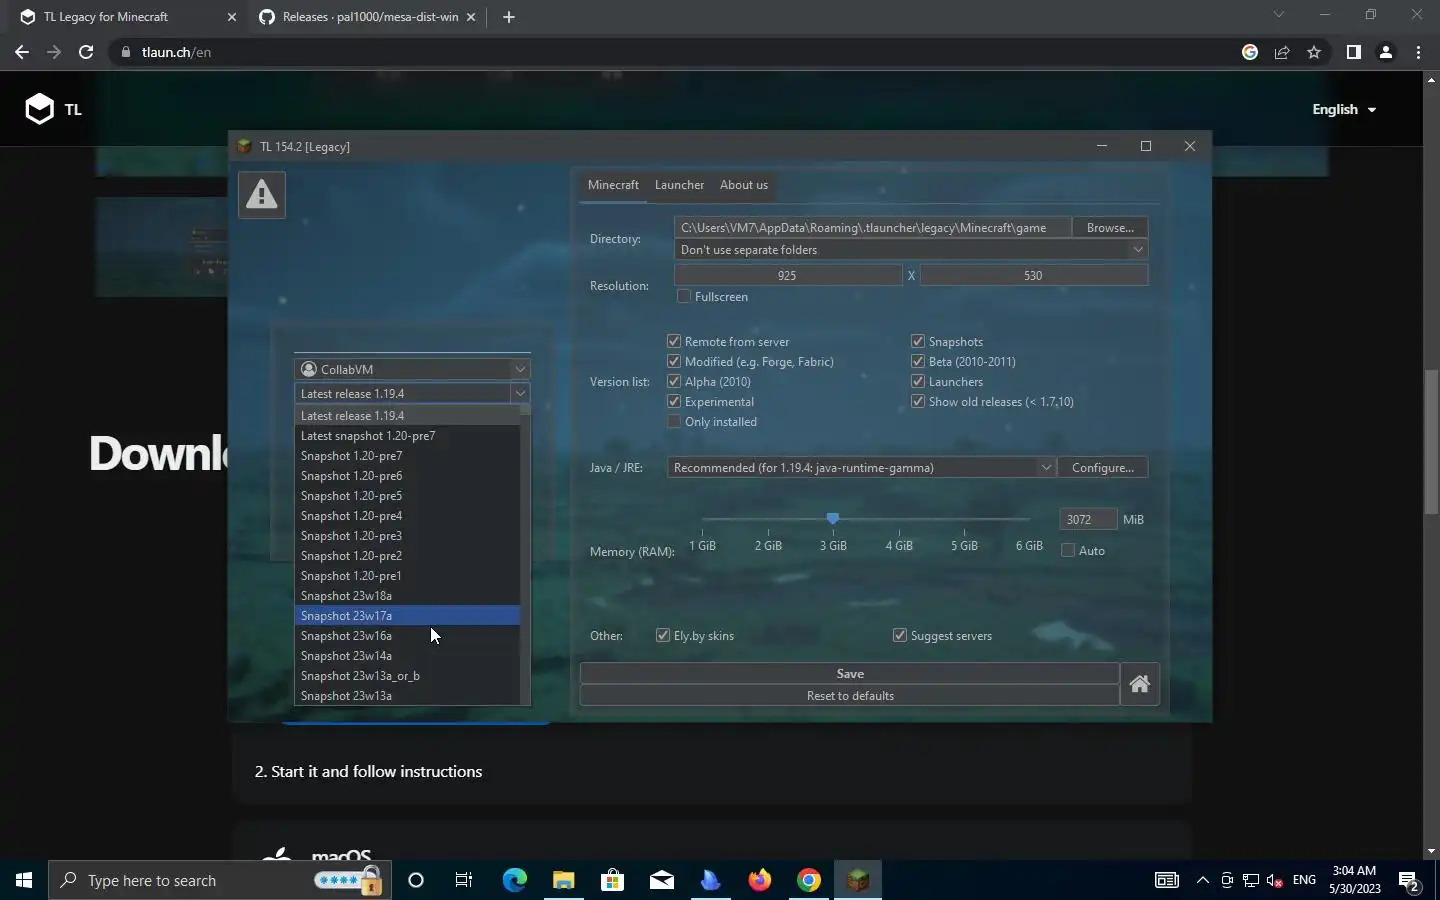Screen dimensions: 1440x900
Task: Click Reset to defaults button
Action: [850, 695]
